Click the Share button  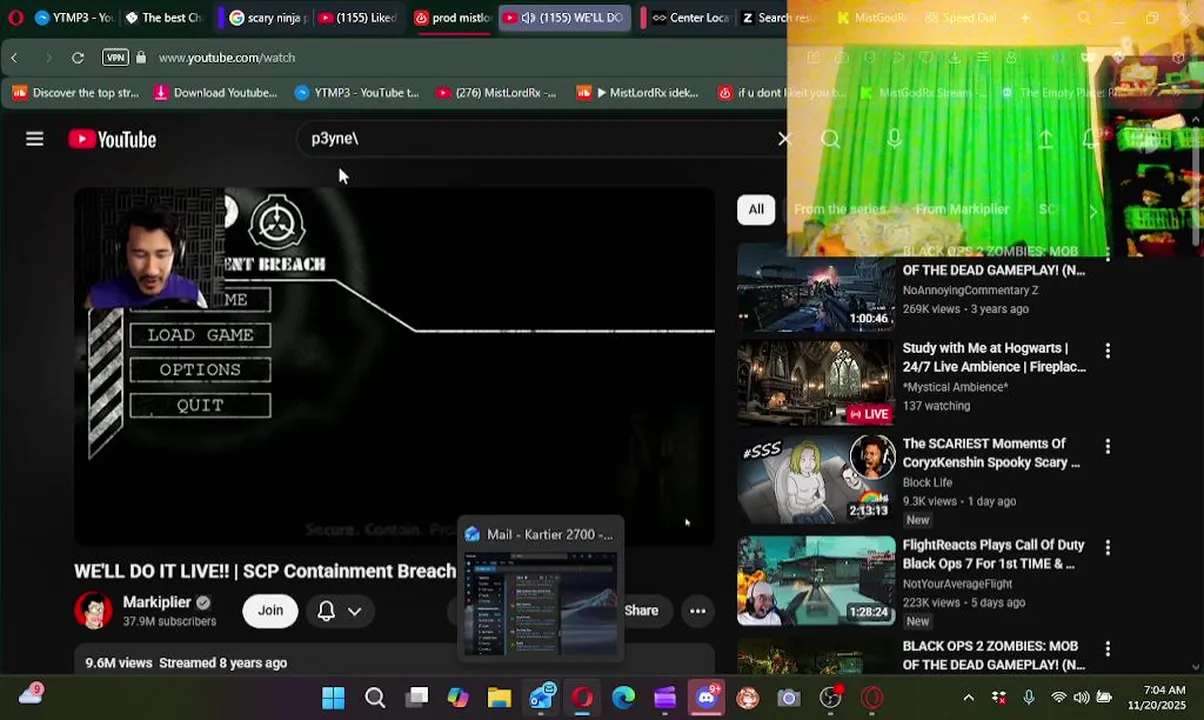tap(641, 611)
